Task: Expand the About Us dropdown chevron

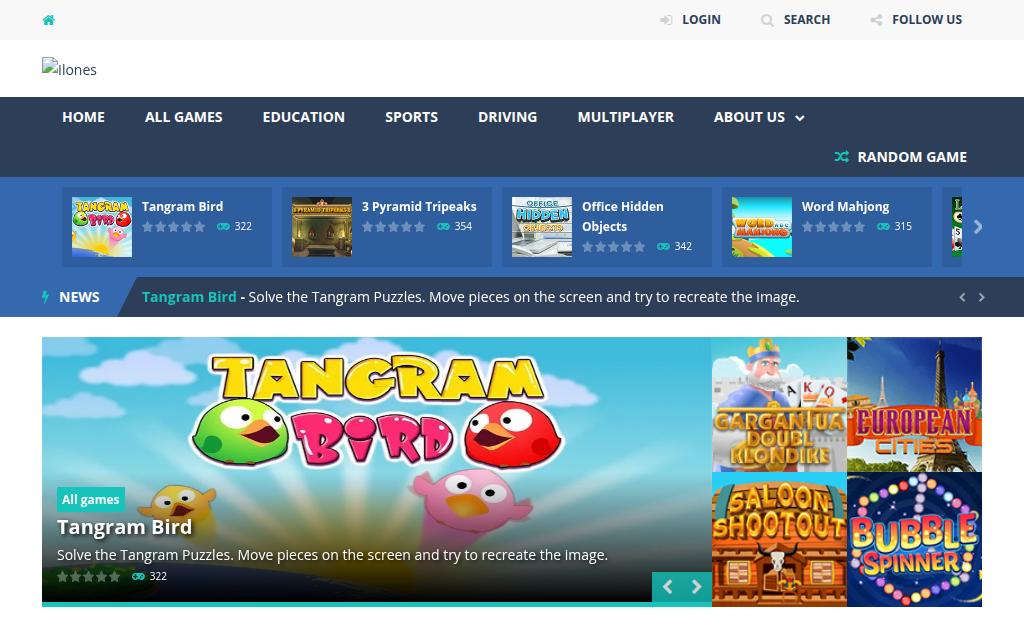Action: [799, 118]
